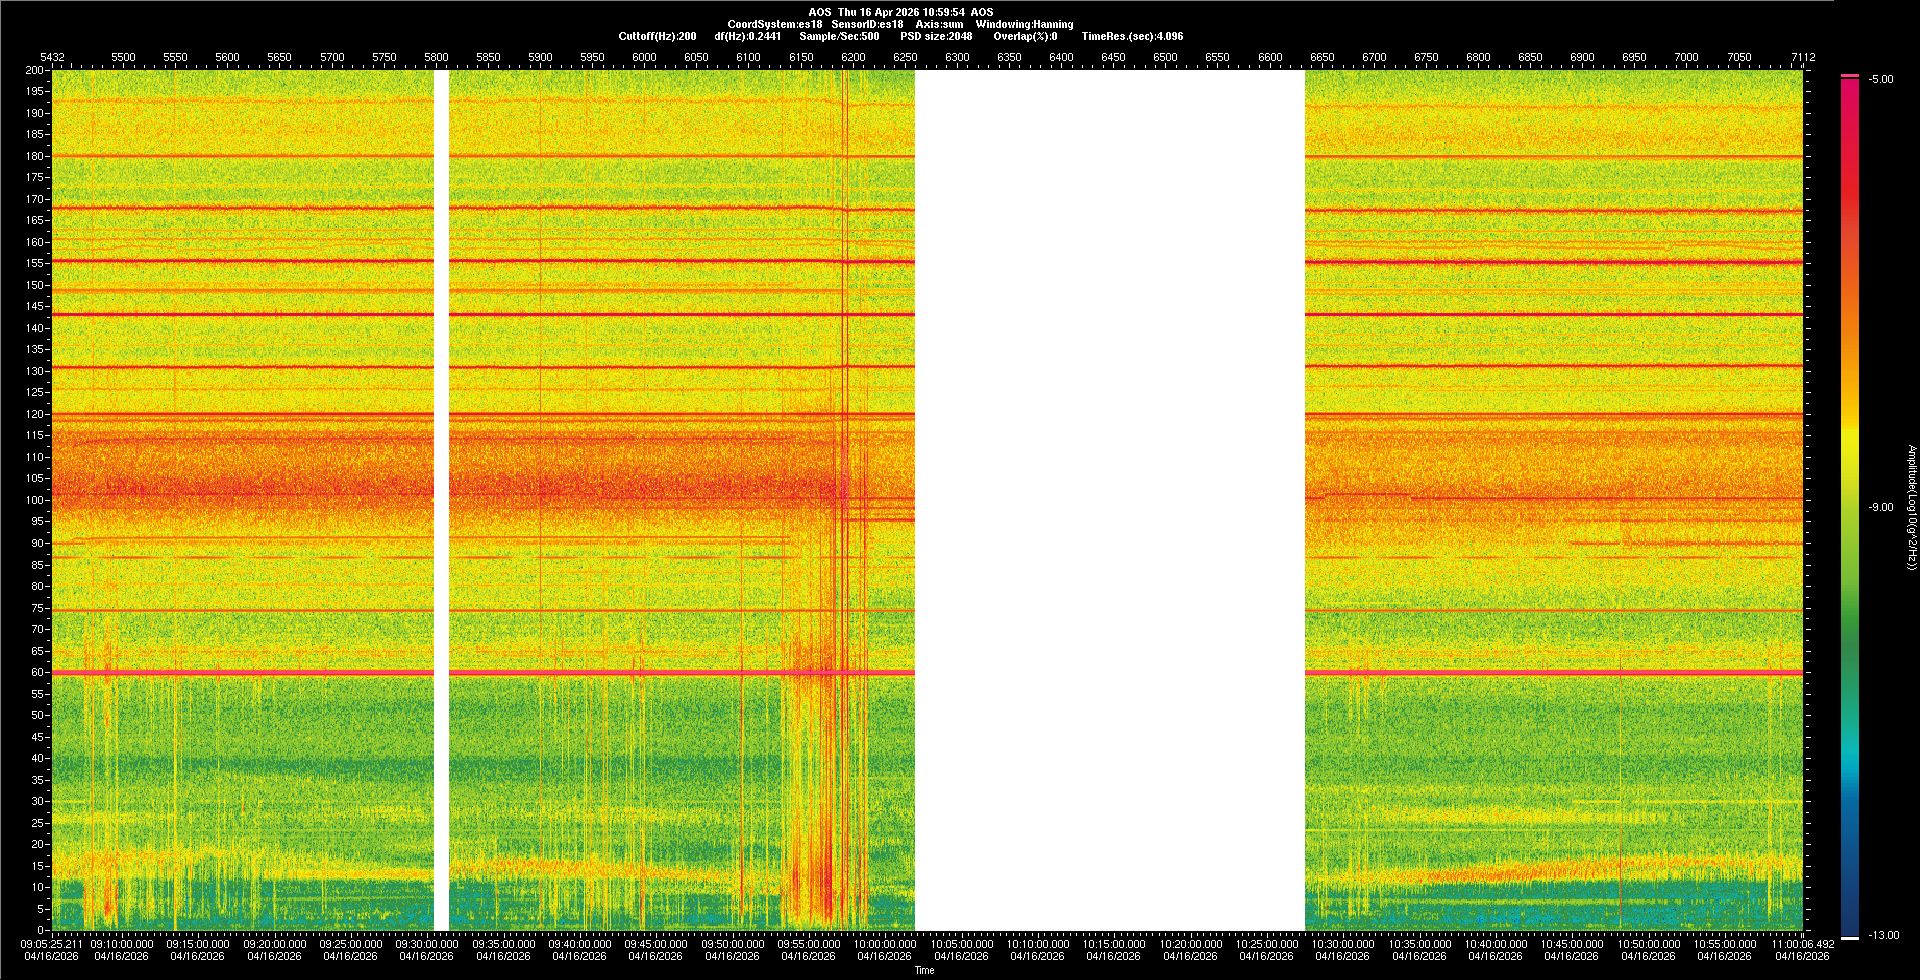Click the -13.00 colorbar minimum label
This screenshot has height=980, width=1920.
click(1883, 936)
